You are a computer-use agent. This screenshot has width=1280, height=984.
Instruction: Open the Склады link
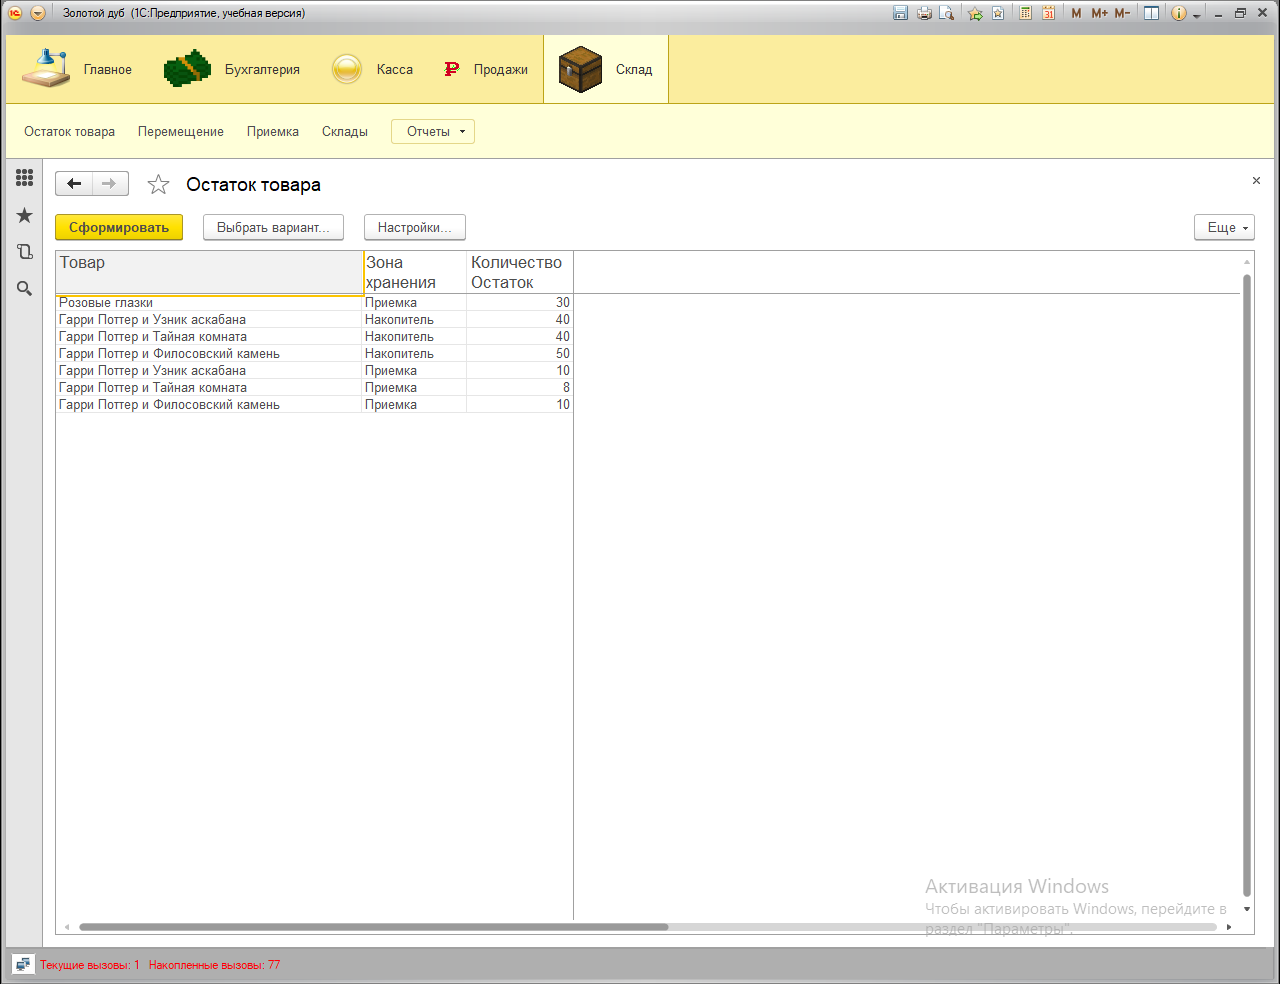click(x=345, y=131)
